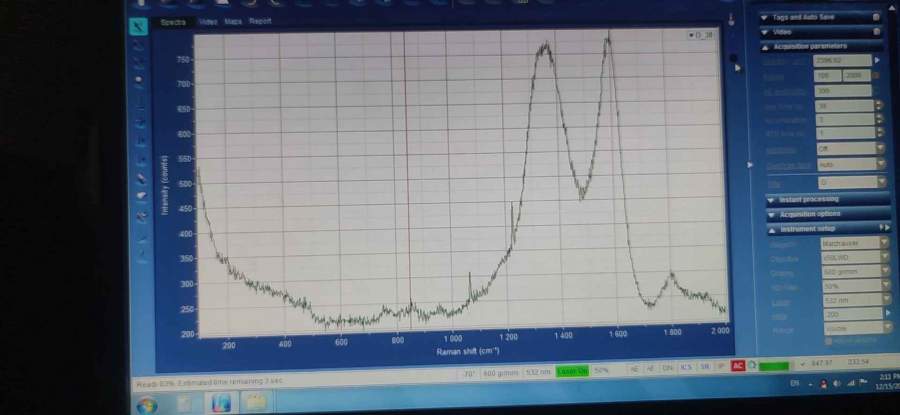The height and width of the screenshot is (415, 900).
Task: Switch to the Spectra tab
Action: point(173,22)
